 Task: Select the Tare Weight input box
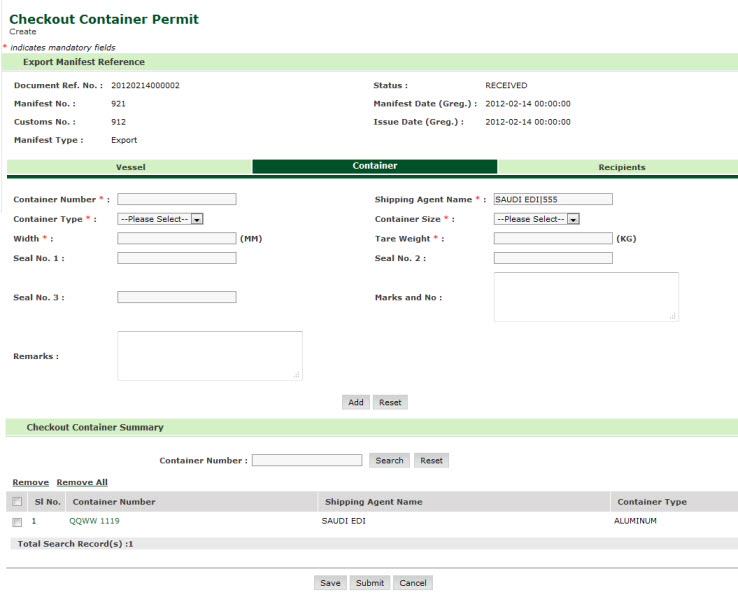pyautogui.click(x=552, y=239)
